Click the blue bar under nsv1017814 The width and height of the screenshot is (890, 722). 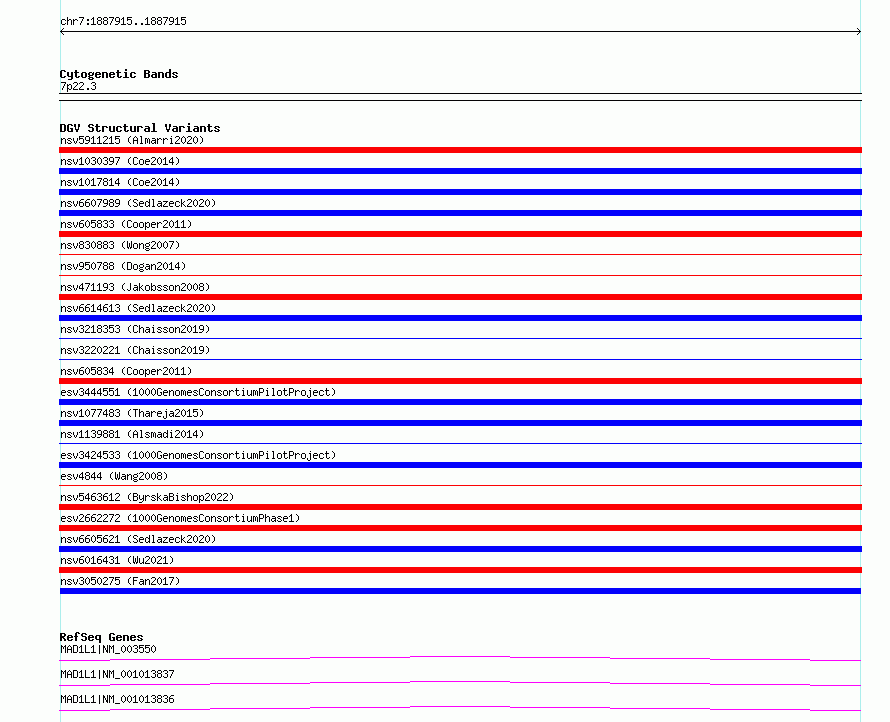click(460, 192)
